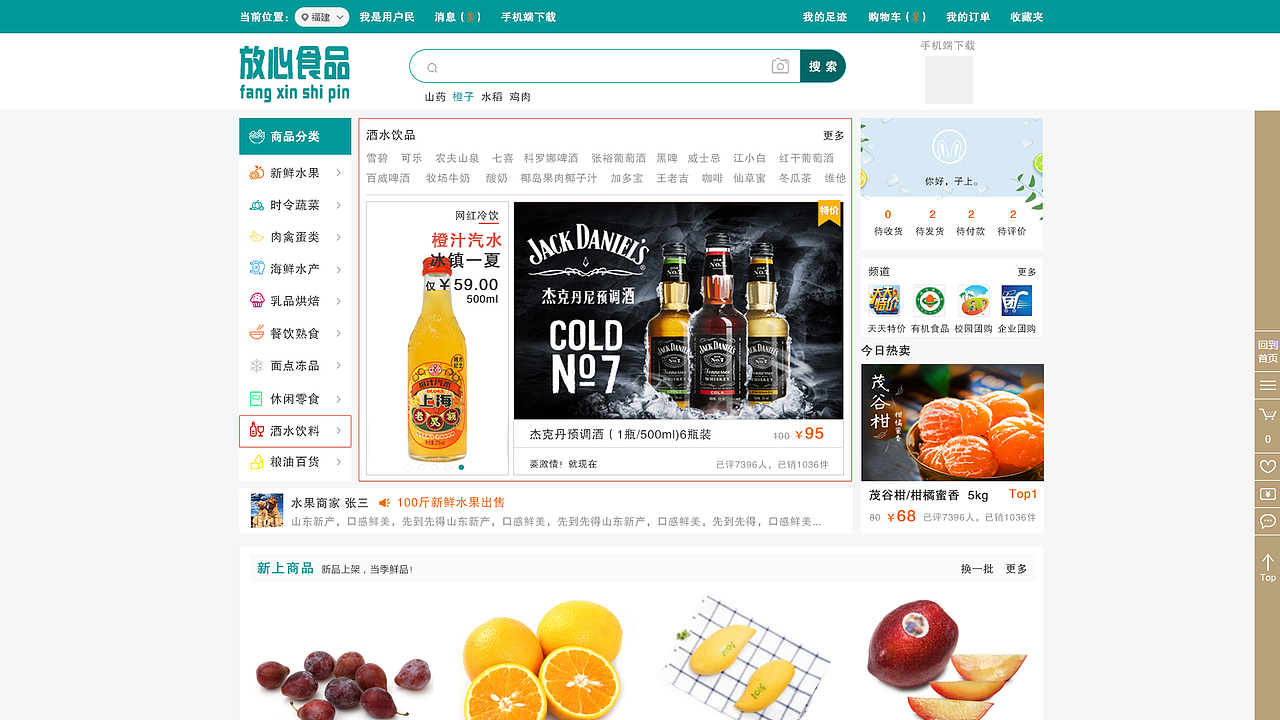Image resolution: width=1280 pixels, height=720 pixels.
Task: Click the Top arrow to return up
Action: pyautogui.click(x=1268, y=567)
